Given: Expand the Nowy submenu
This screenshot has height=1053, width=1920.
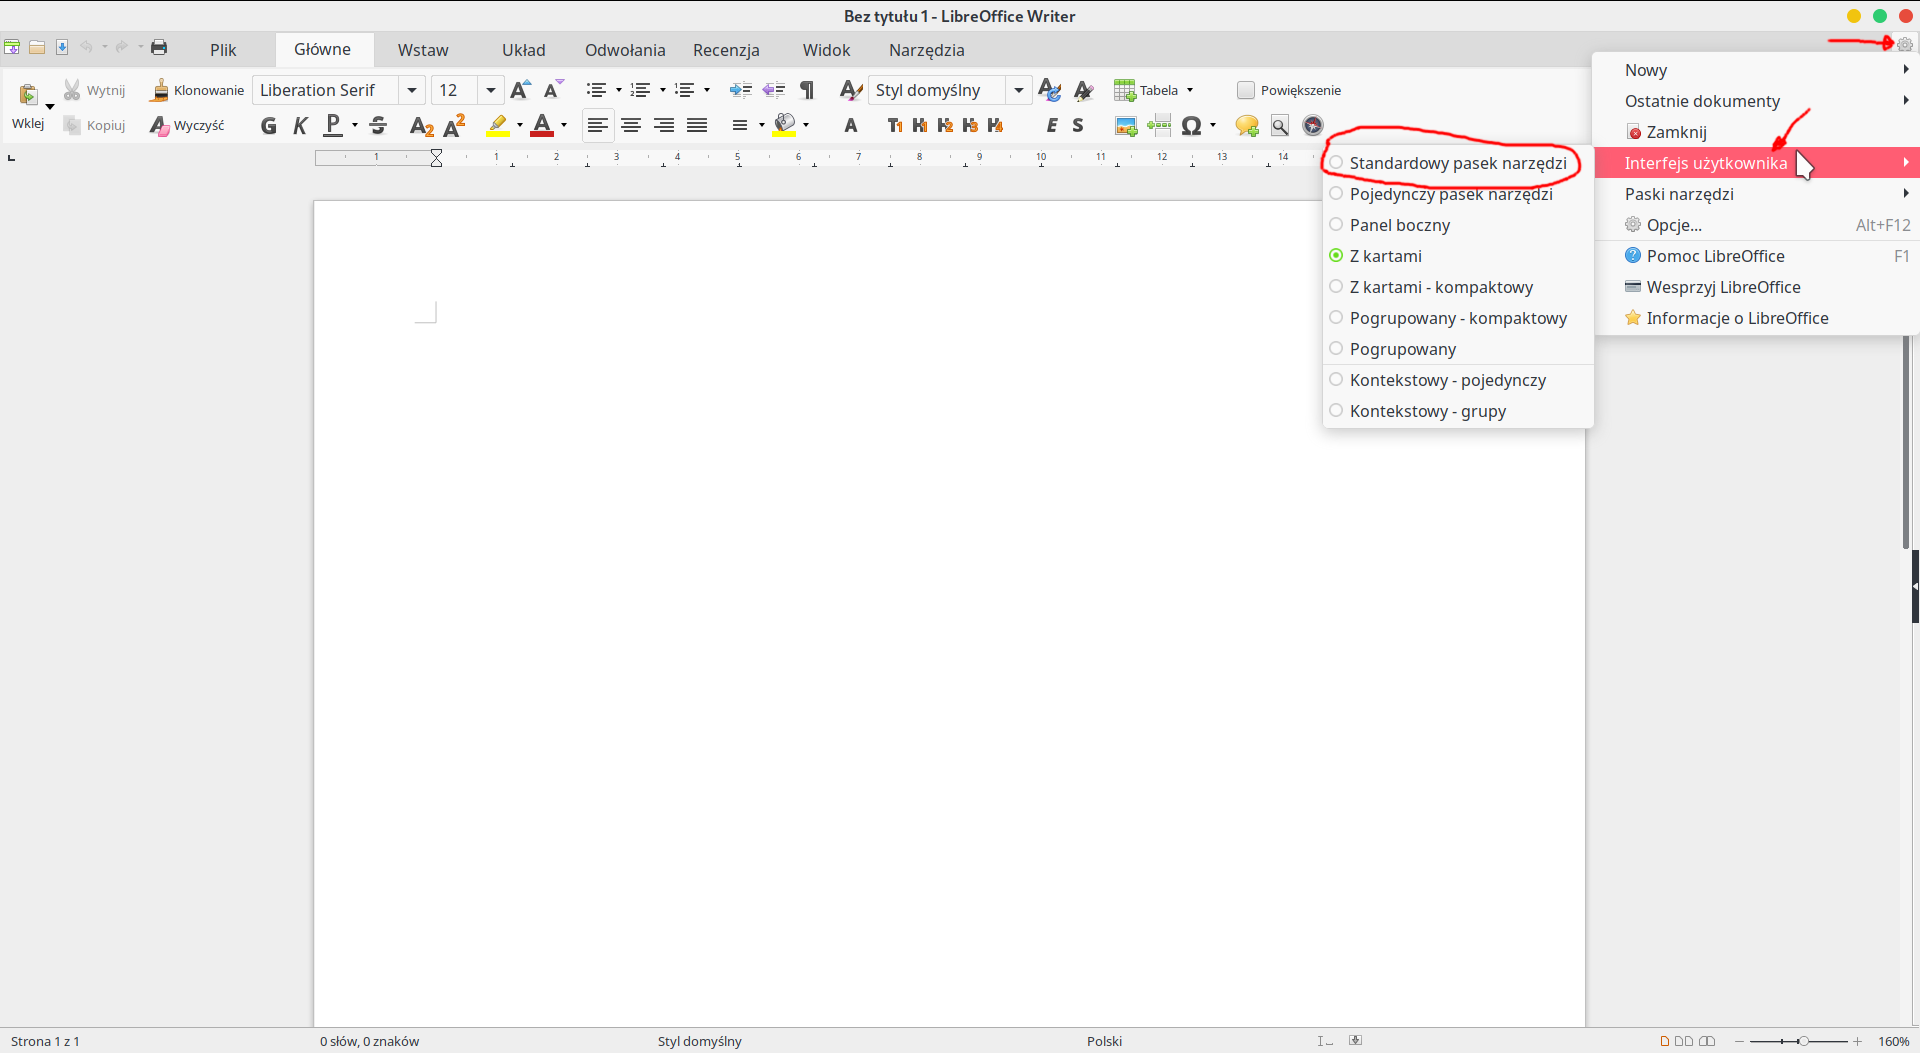Looking at the screenshot, I should (1757, 70).
